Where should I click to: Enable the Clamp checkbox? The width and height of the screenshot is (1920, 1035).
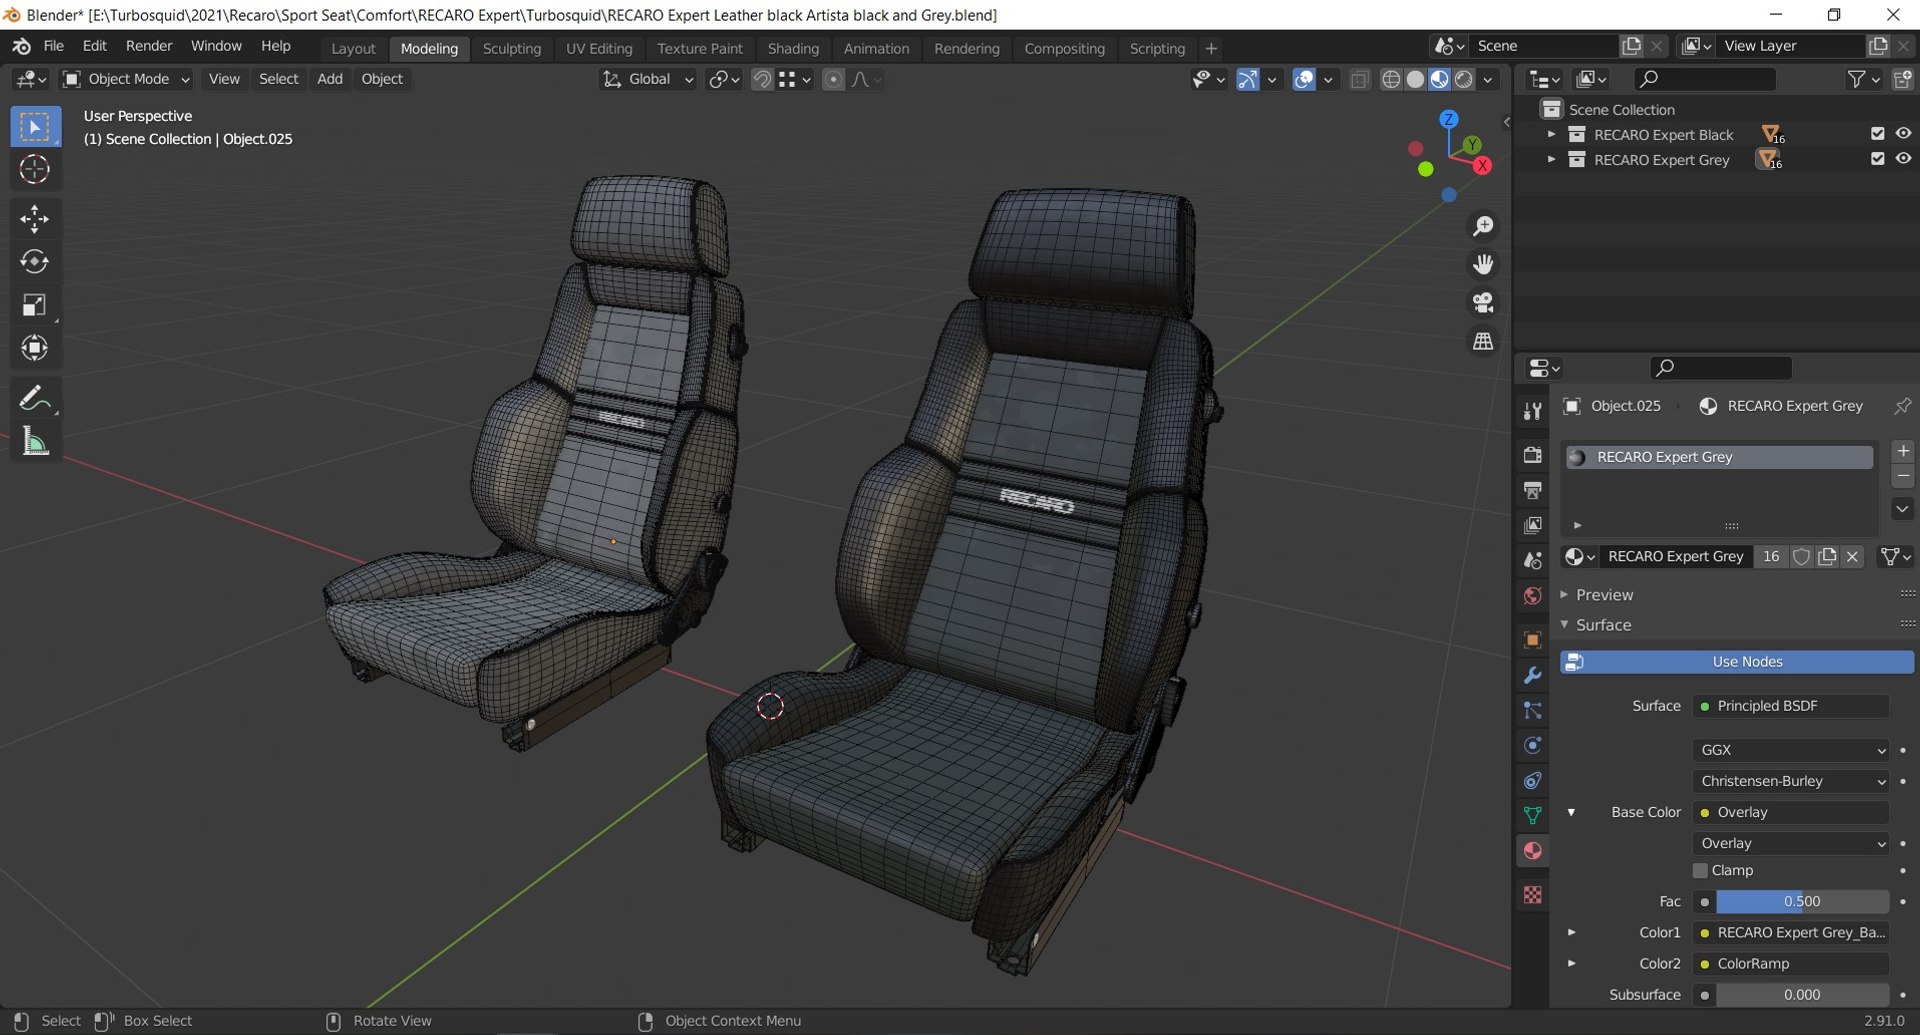coord(1700,871)
